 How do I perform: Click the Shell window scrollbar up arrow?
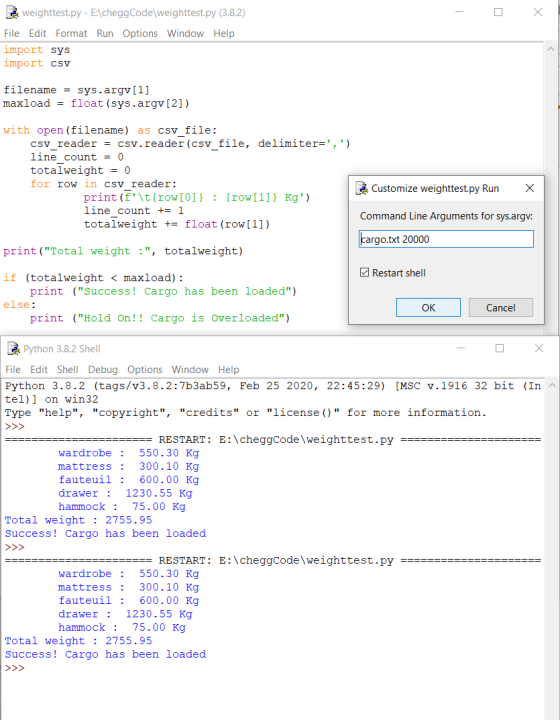[552, 385]
